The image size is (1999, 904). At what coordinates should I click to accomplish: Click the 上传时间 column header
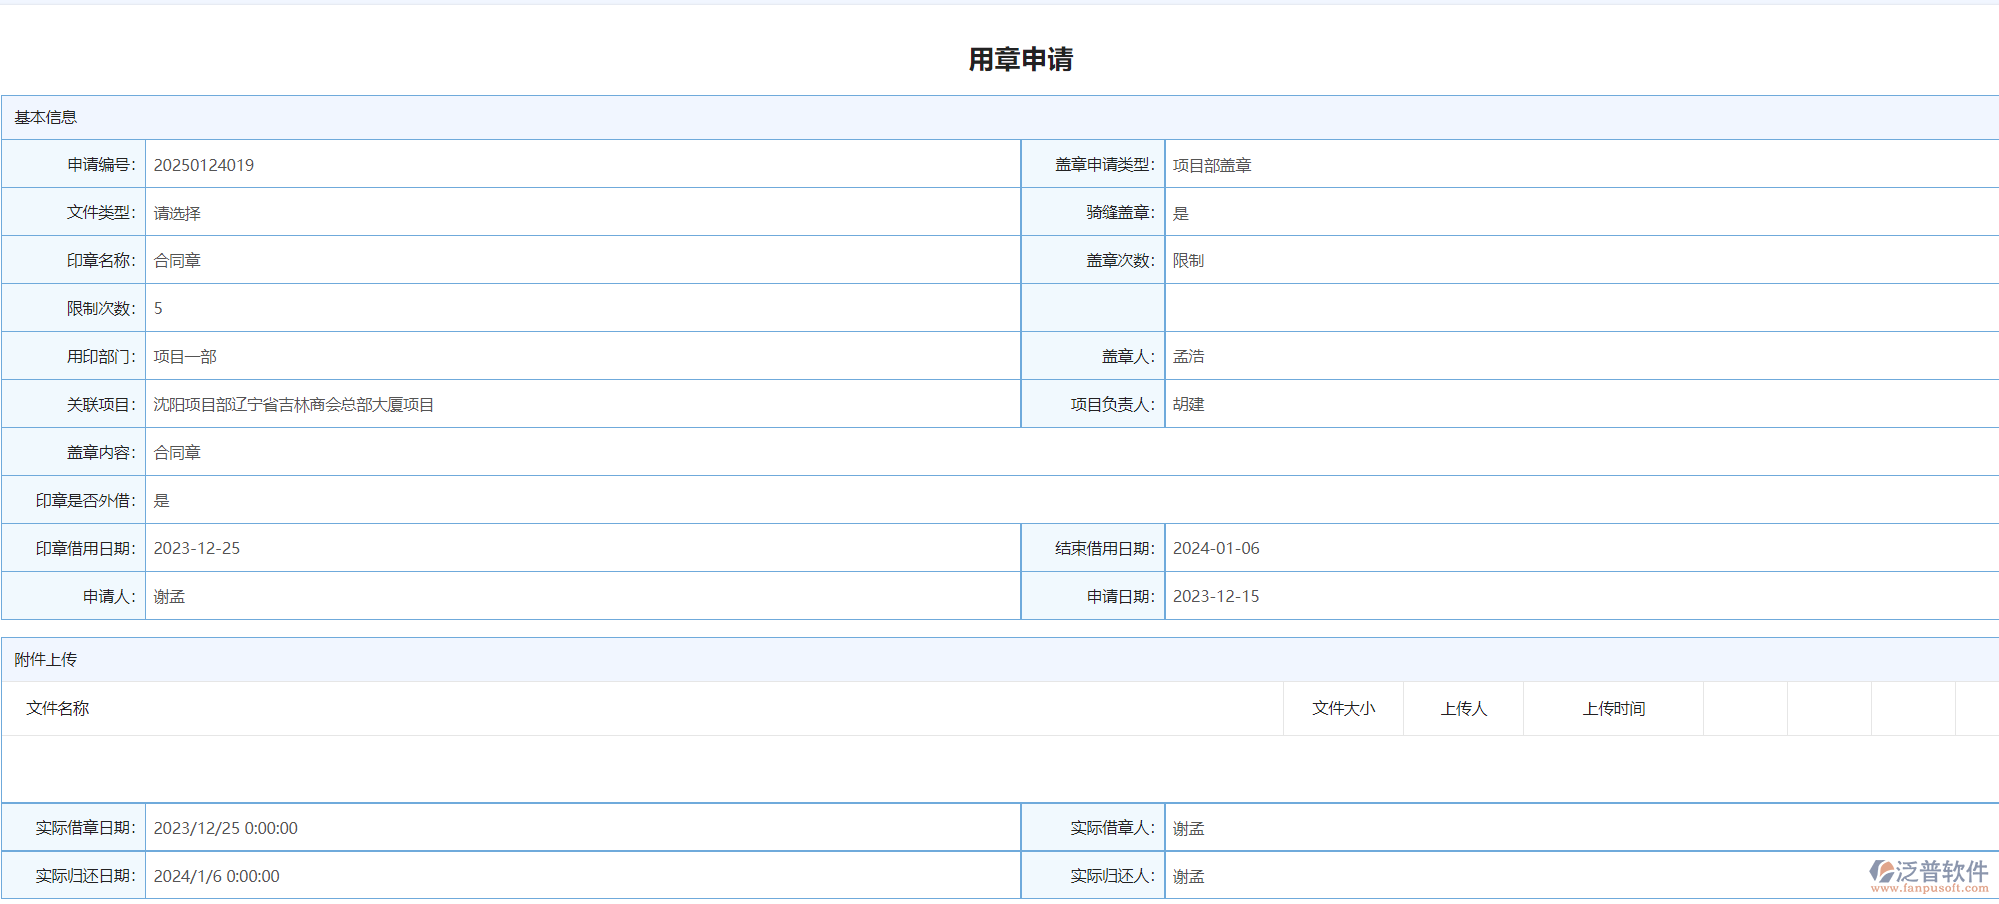click(x=1613, y=709)
